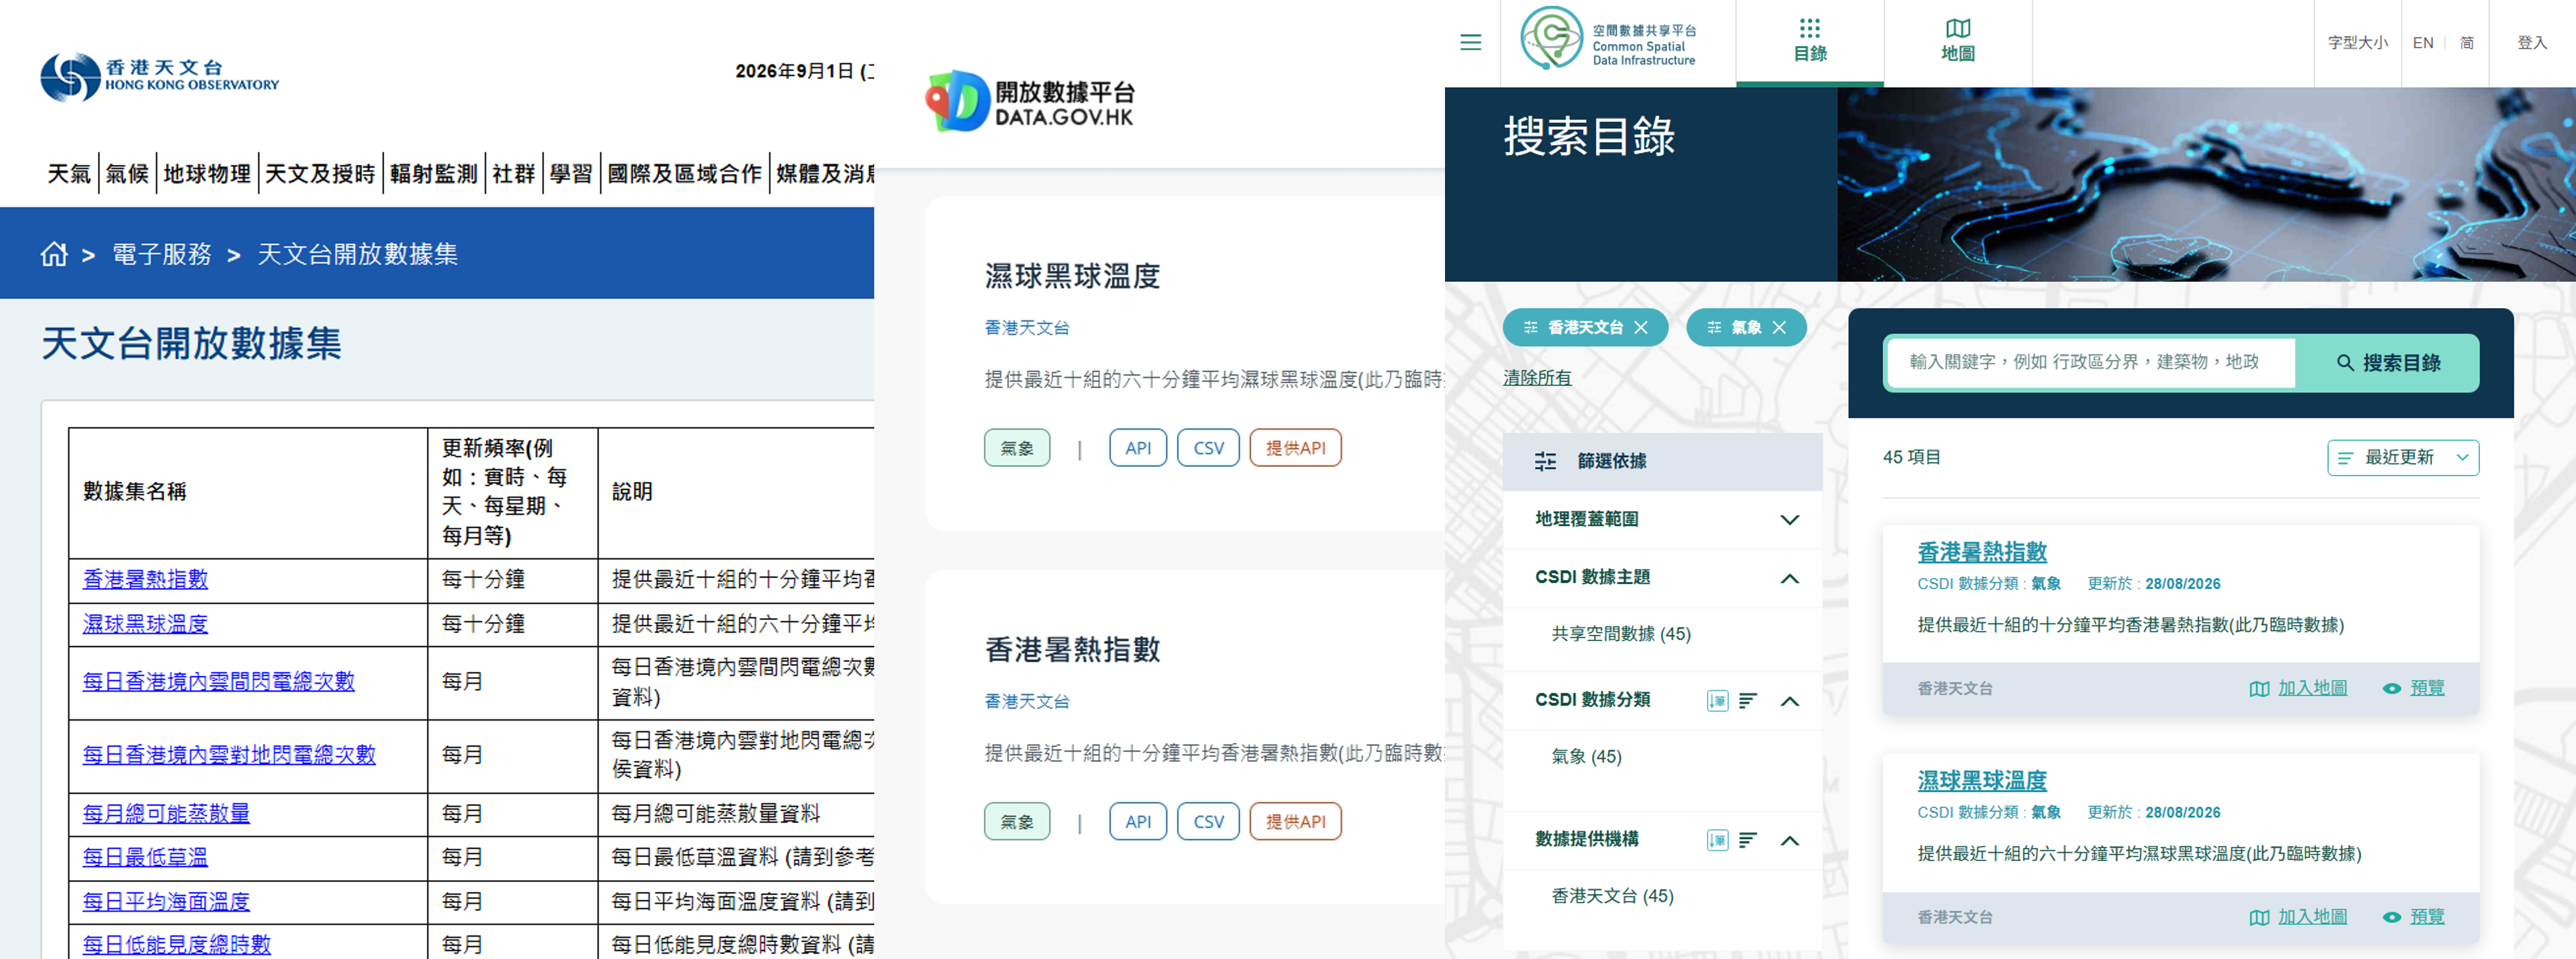
Task: Click the DATA.GOV.HK logo
Action: click(1030, 102)
